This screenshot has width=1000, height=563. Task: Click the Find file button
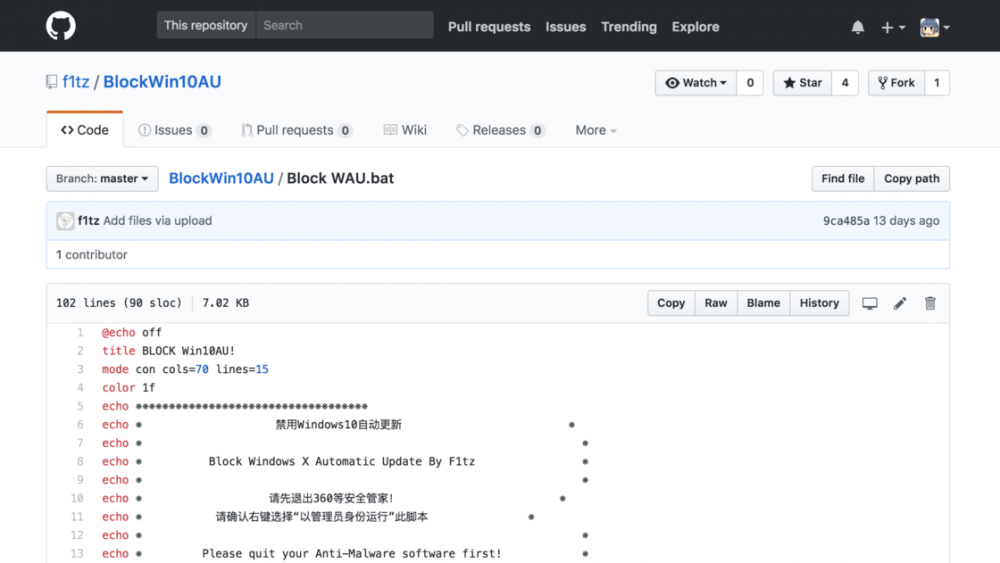click(x=842, y=179)
